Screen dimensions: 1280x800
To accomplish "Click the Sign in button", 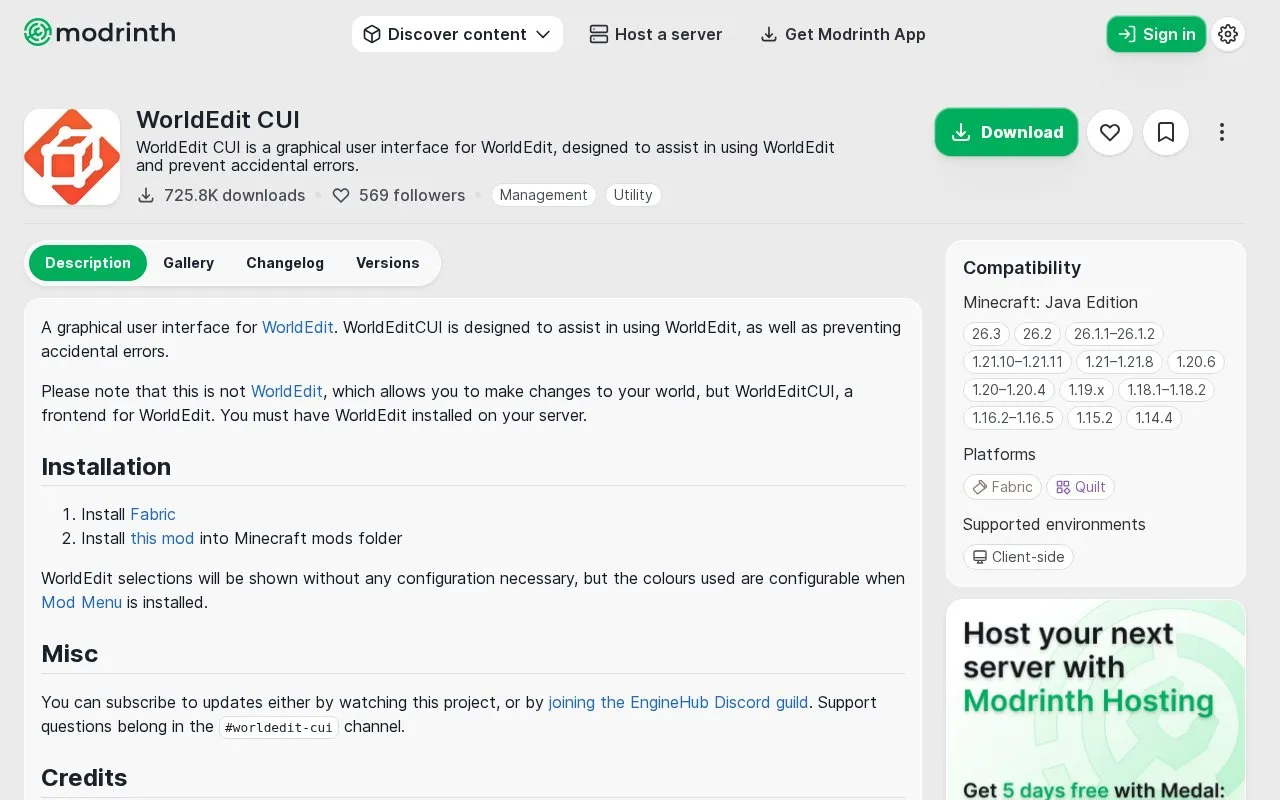I will pos(1156,34).
